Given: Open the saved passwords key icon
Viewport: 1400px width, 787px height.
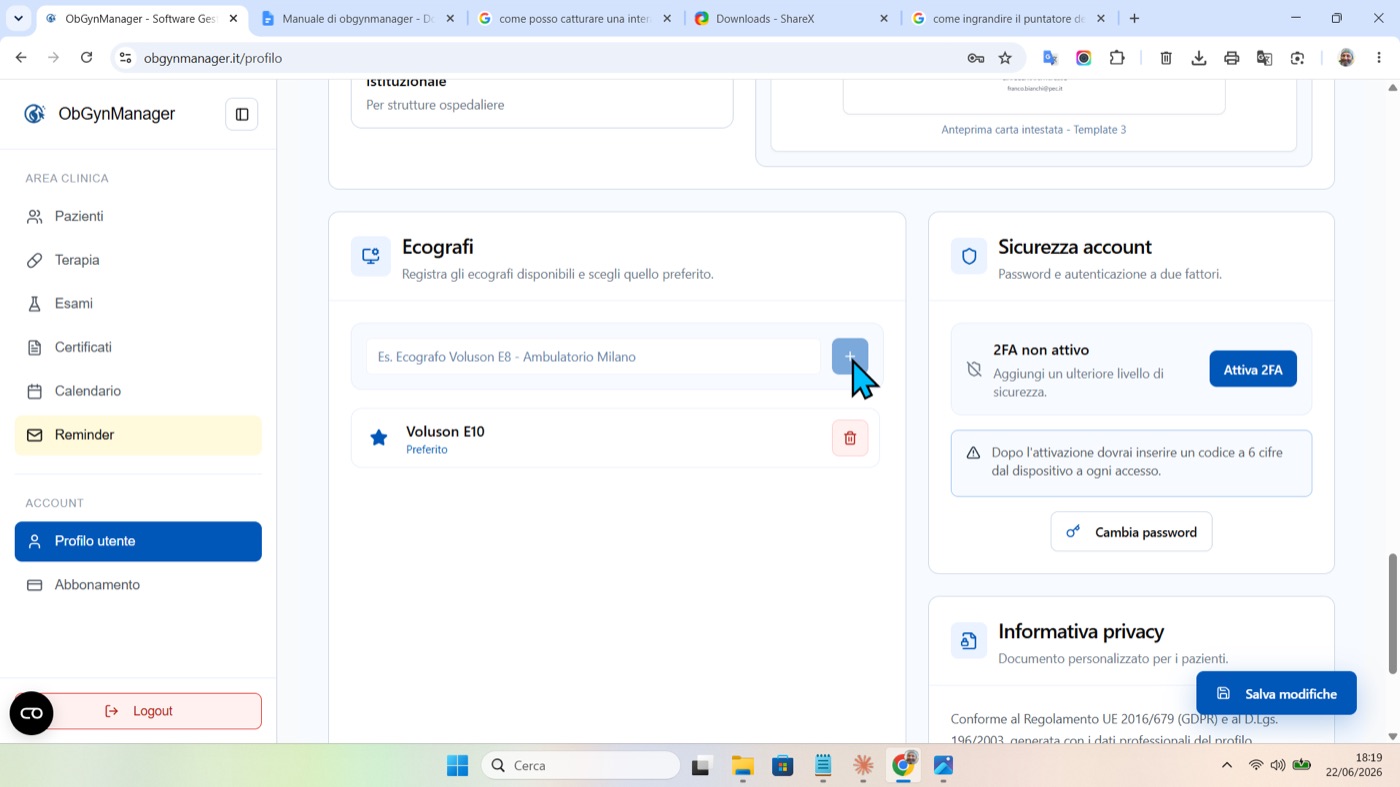Looking at the screenshot, I should coord(976,58).
